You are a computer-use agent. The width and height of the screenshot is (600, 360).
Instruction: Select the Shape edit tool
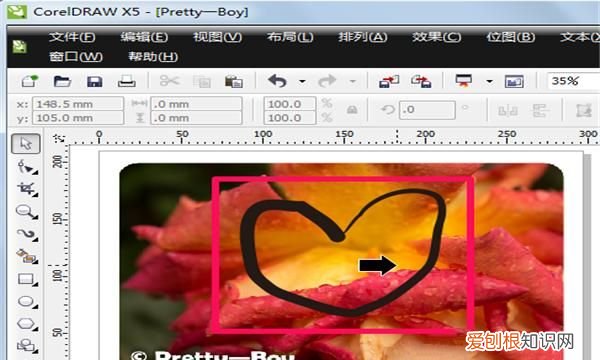click(27, 167)
